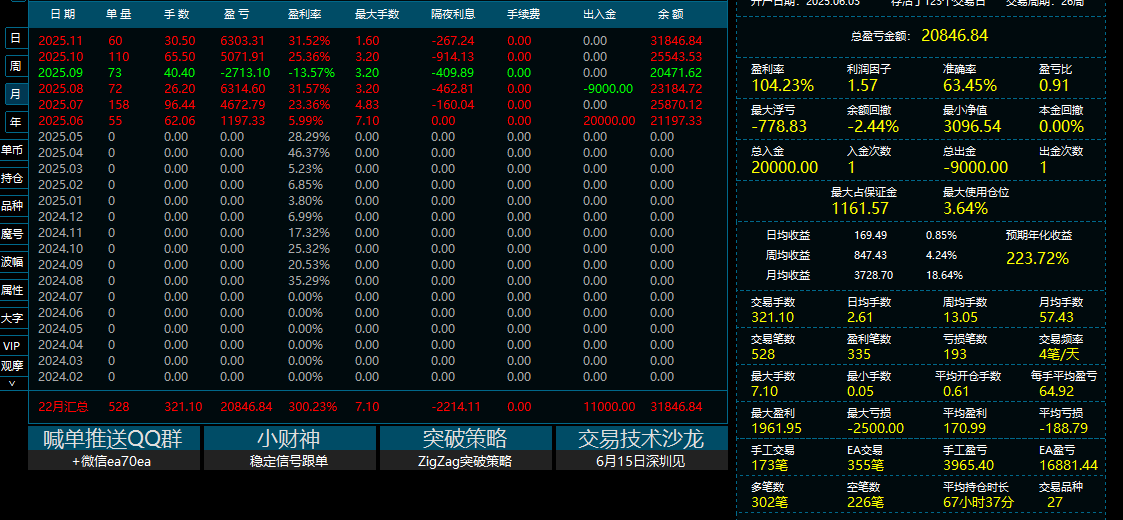Click the 多笔数 value 302笔
Screen dimensions: 1123x520
(x=770, y=502)
